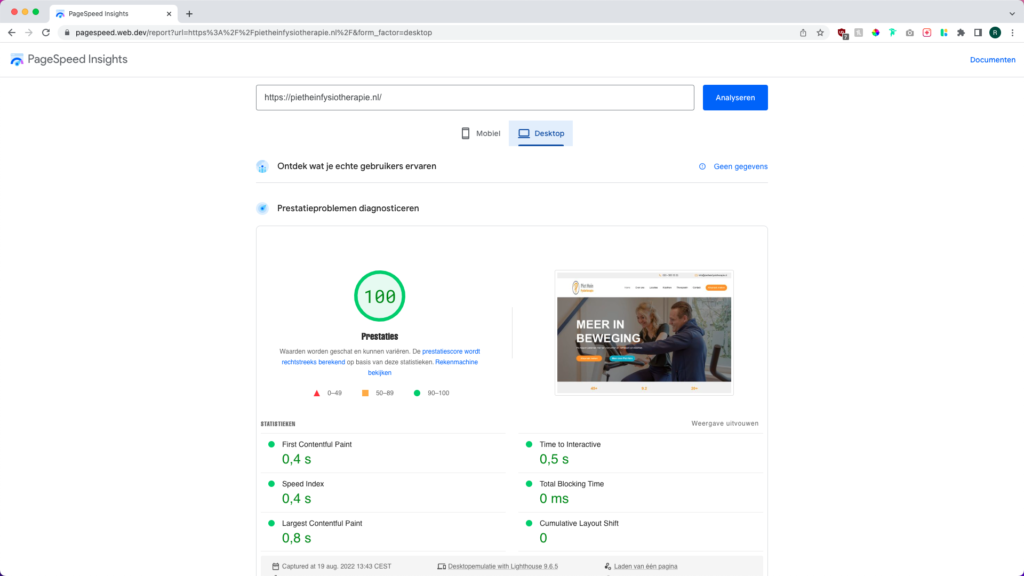Open the Chrome extensions puzzle icon

click(961, 32)
